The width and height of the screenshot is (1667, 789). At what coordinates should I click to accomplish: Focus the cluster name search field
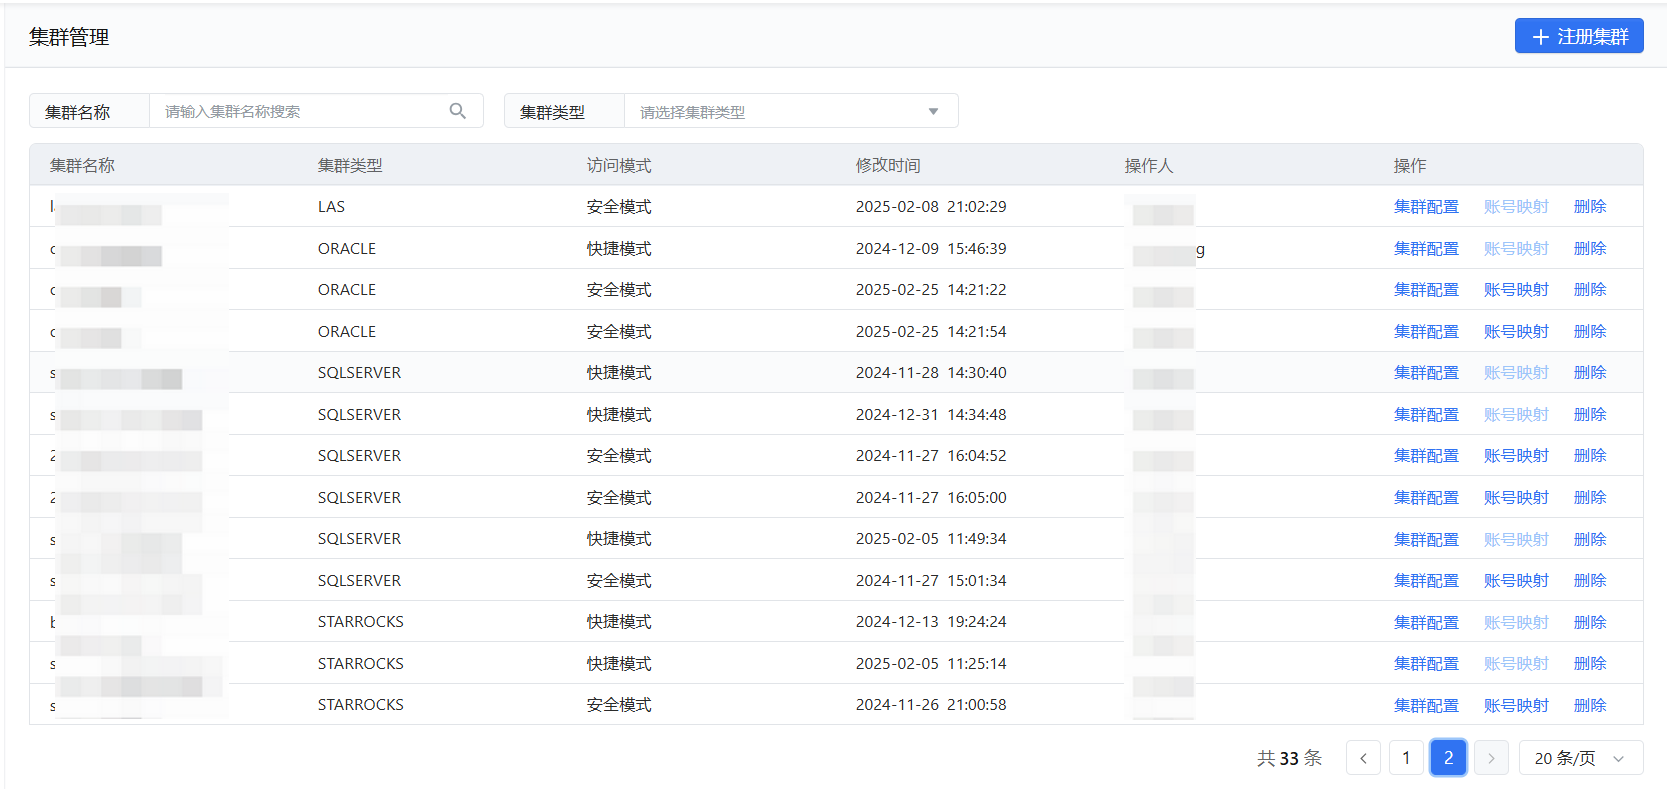pyautogui.click(x=300, y=111)
